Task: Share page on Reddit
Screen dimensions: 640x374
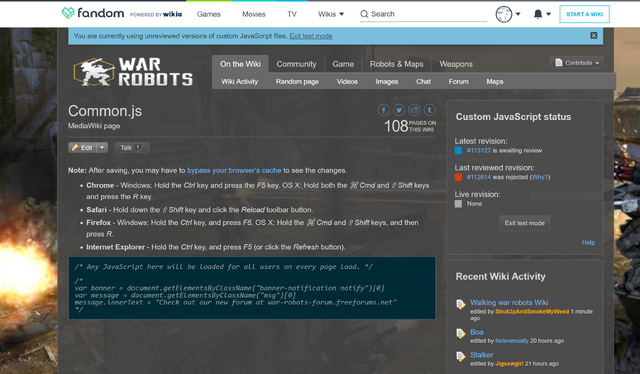Action: tap(414, 110)
